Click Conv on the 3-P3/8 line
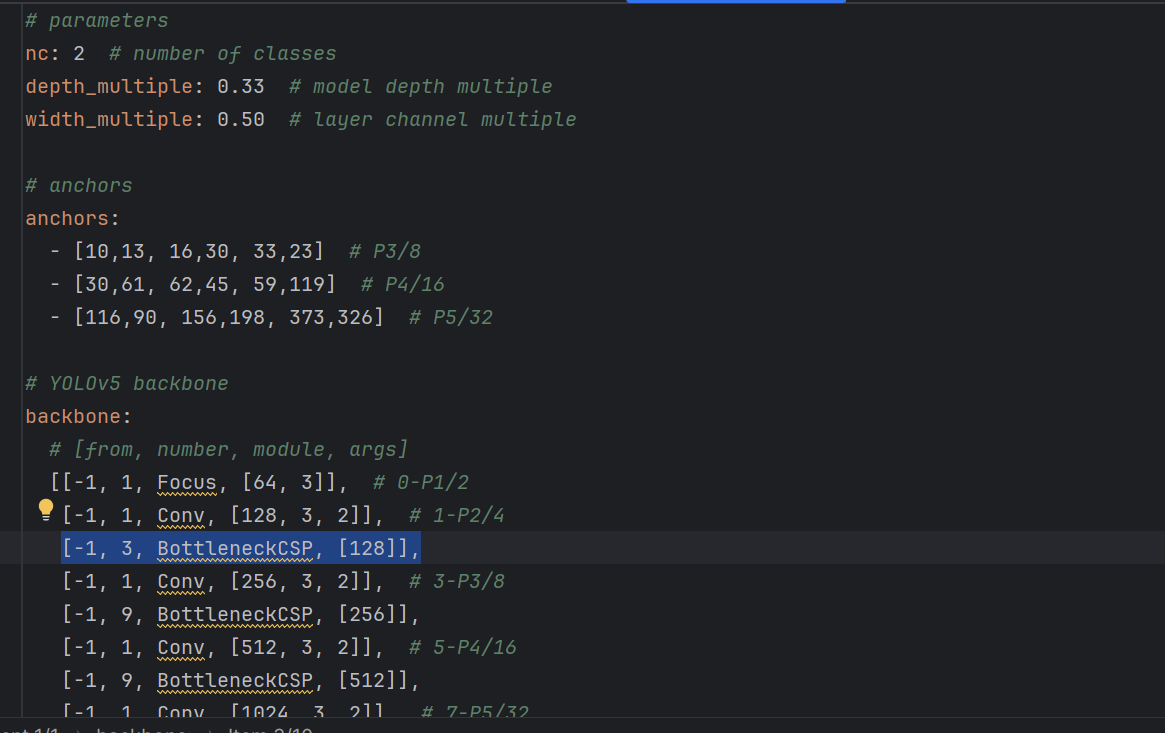The height and width of the screenshot is (733, 1165). (181, 581)
